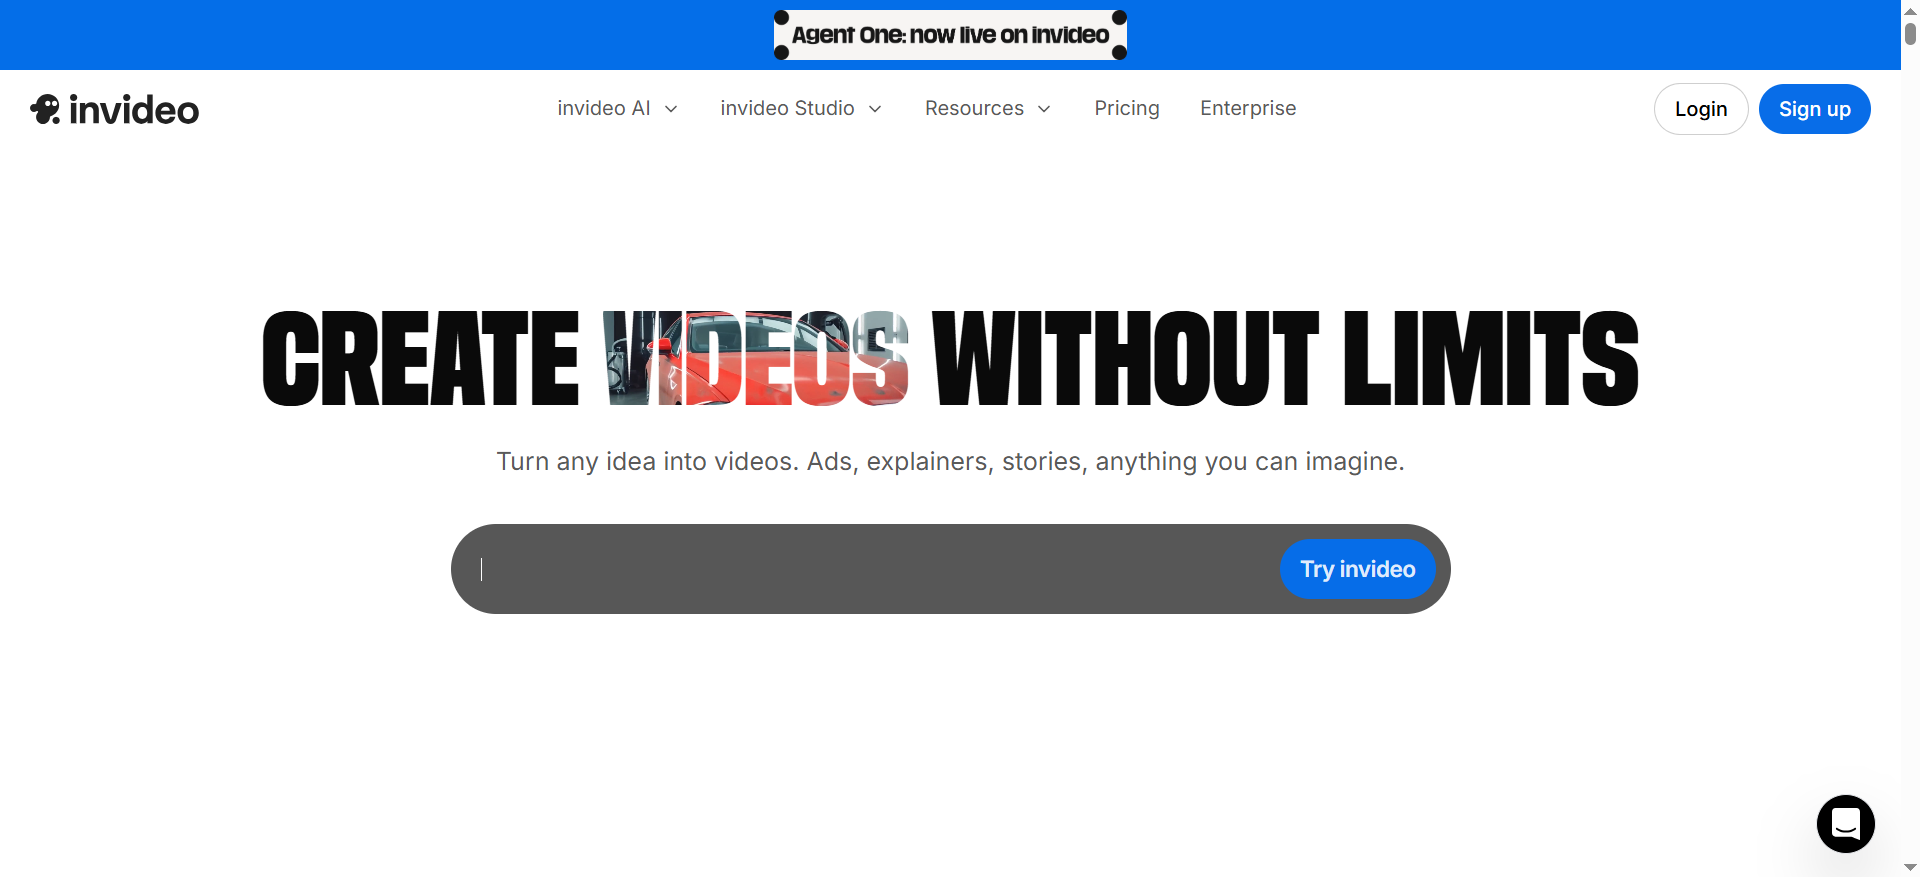
Task: Click the page scrollbar thumb
Action: pos(1910,32)
